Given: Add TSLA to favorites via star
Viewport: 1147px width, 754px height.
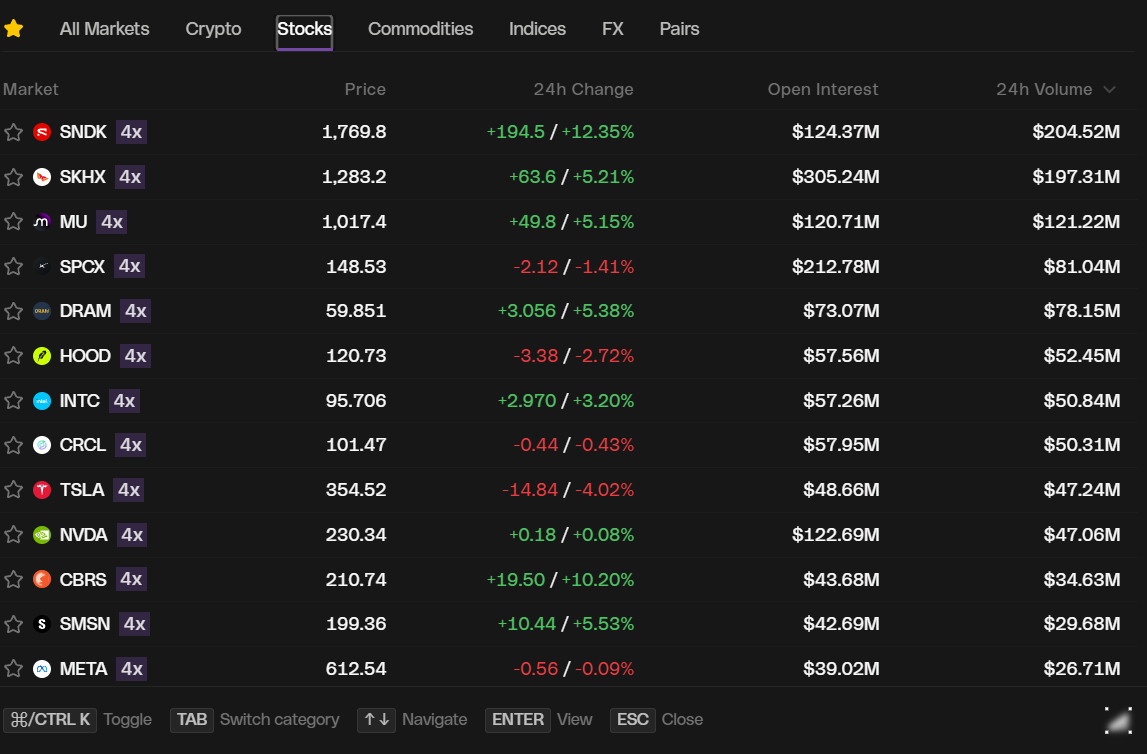Looking at the screenshot, I should (13, 490).
